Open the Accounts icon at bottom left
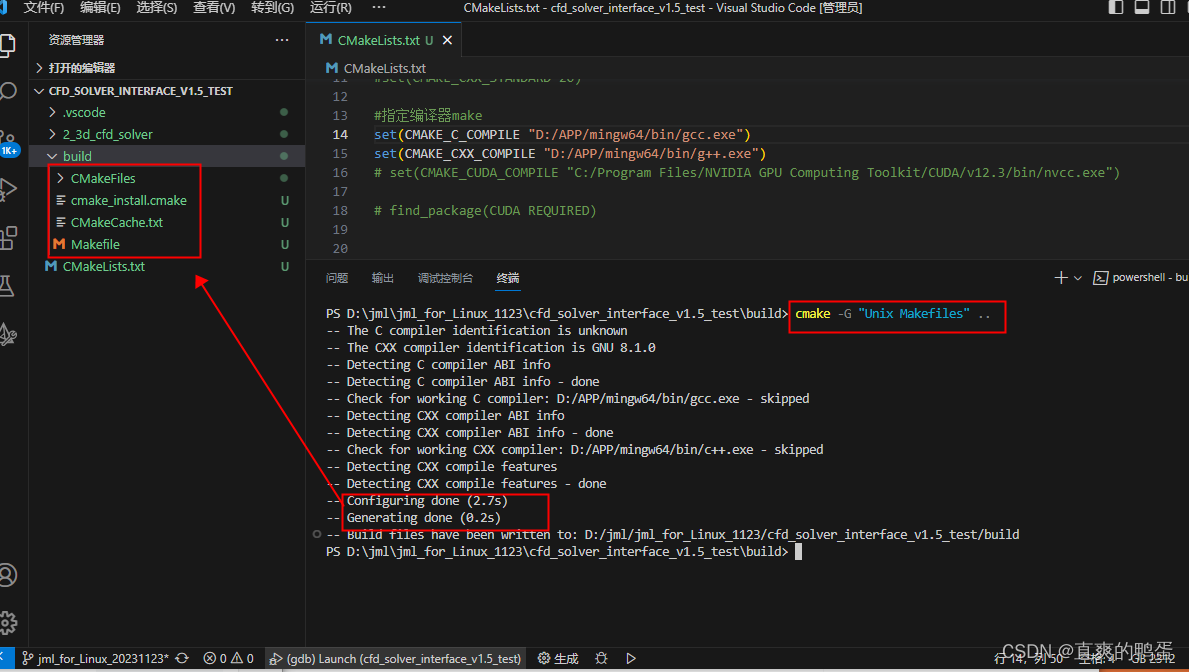This screenshot has width=1189, height=672. [10, 575]
